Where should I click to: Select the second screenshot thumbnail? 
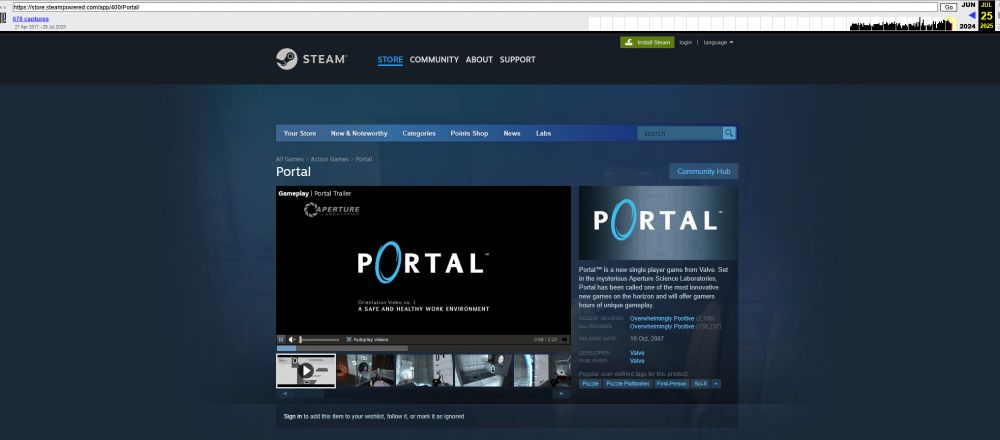366,370
